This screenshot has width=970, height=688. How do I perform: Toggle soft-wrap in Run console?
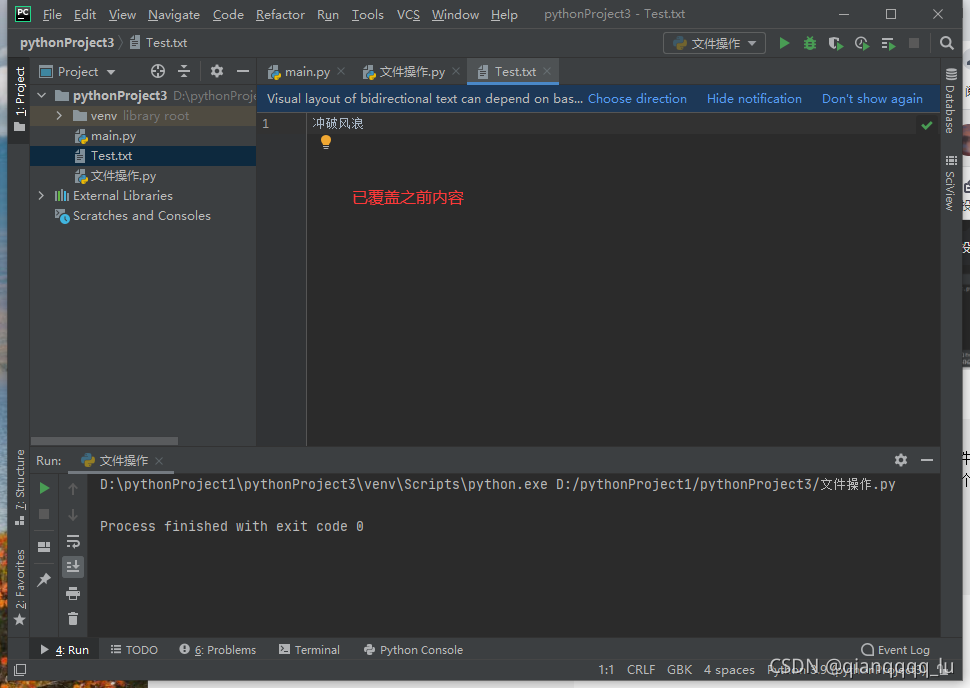[73, 541]
